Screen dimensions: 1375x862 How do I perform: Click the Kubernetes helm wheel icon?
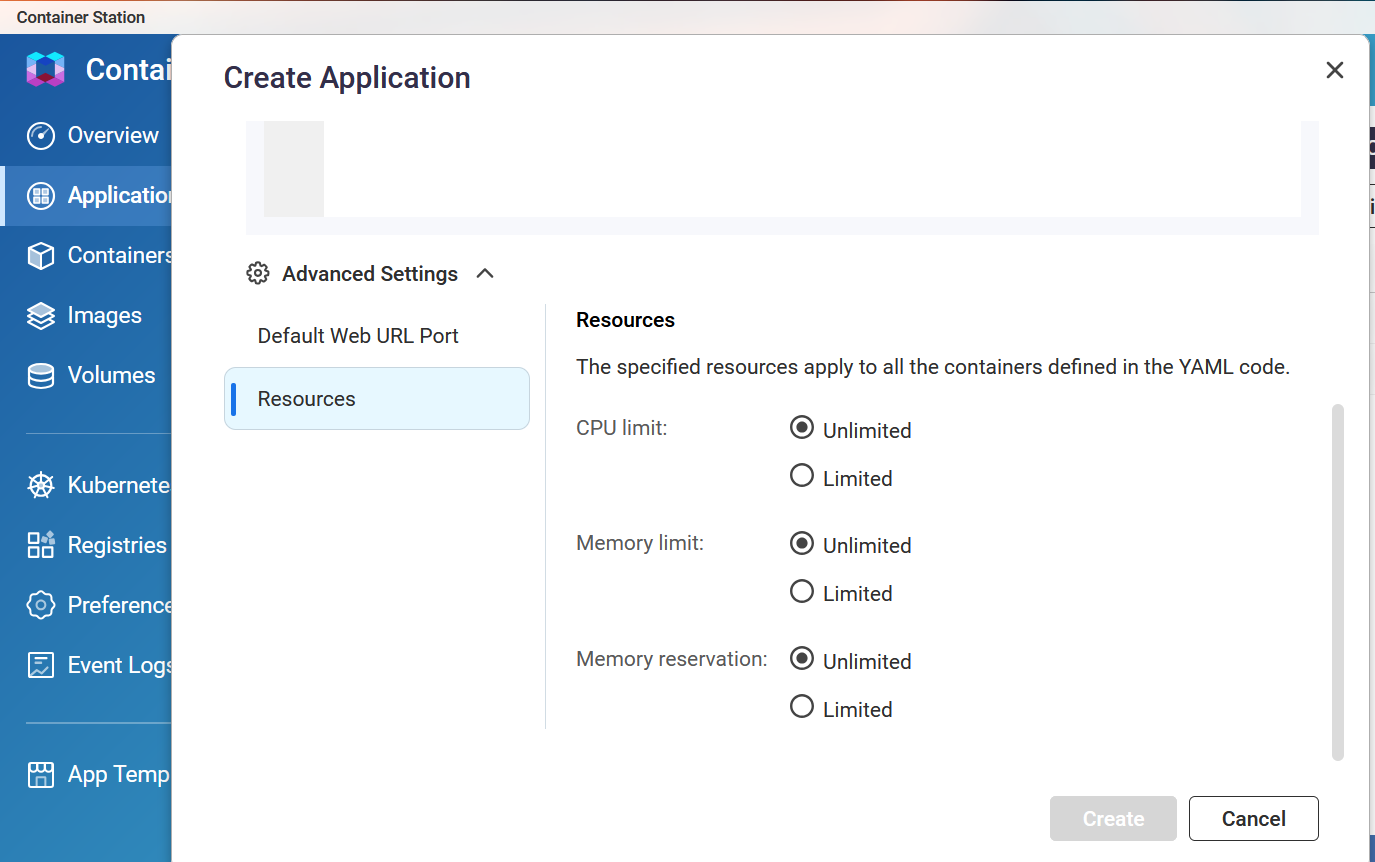(41, 486)
